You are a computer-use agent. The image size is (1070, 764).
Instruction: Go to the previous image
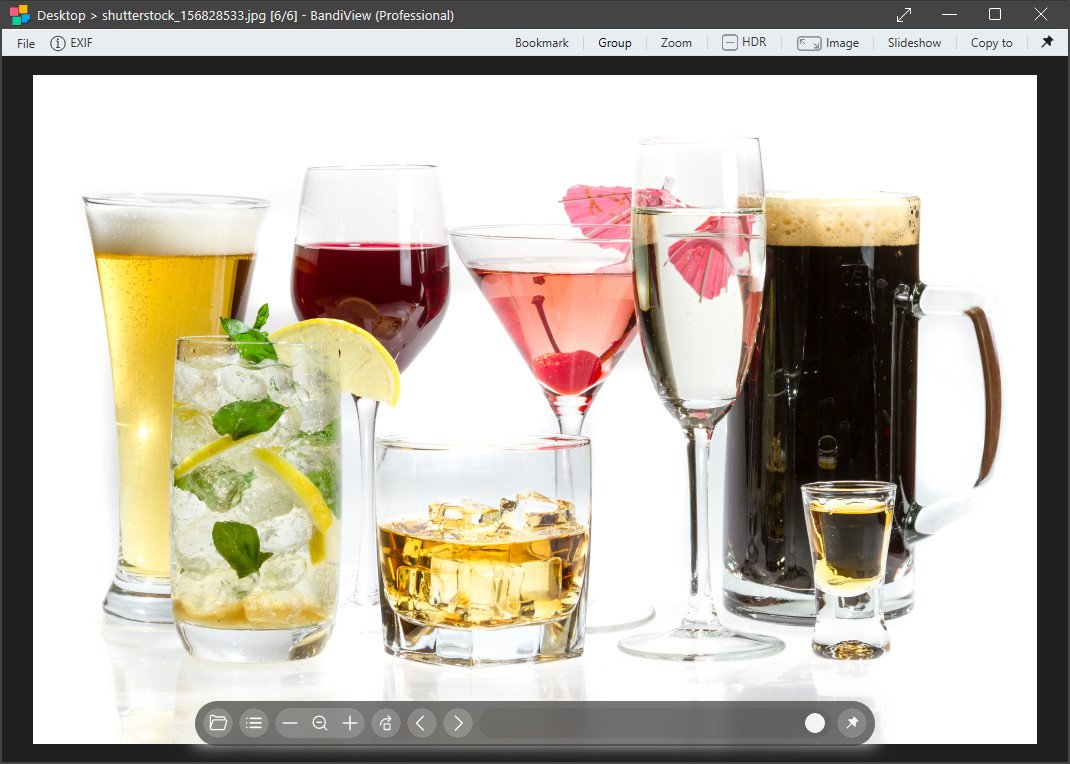click(x=421, y=723)
